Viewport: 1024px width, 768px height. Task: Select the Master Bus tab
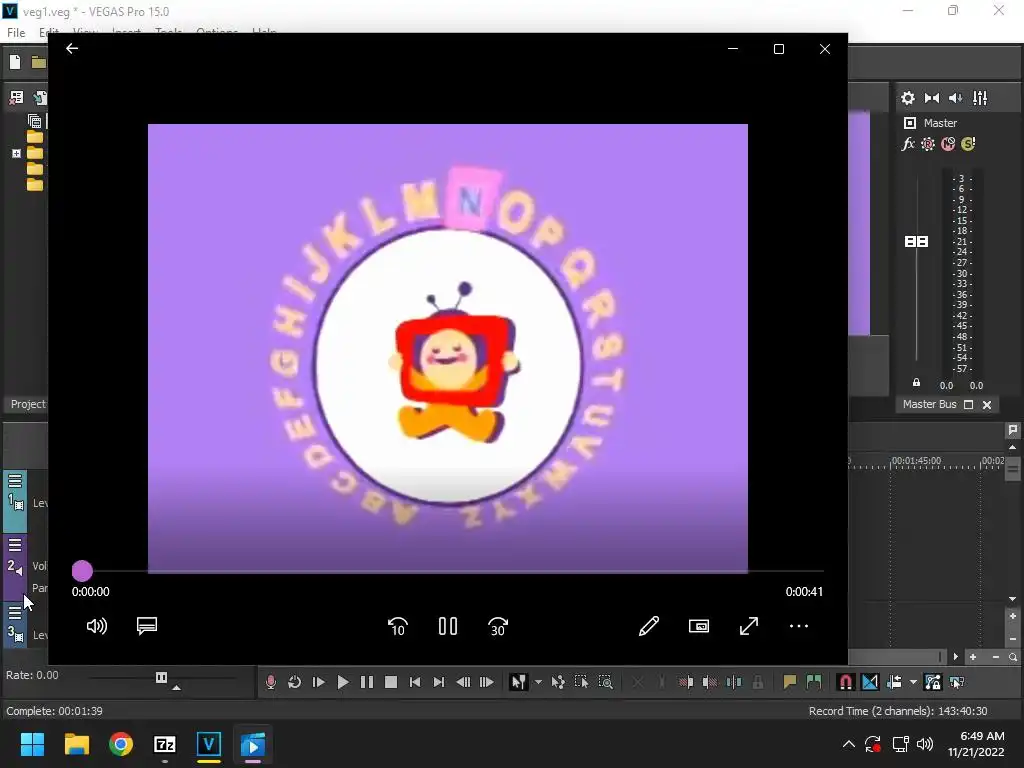[x=929, y=404]
